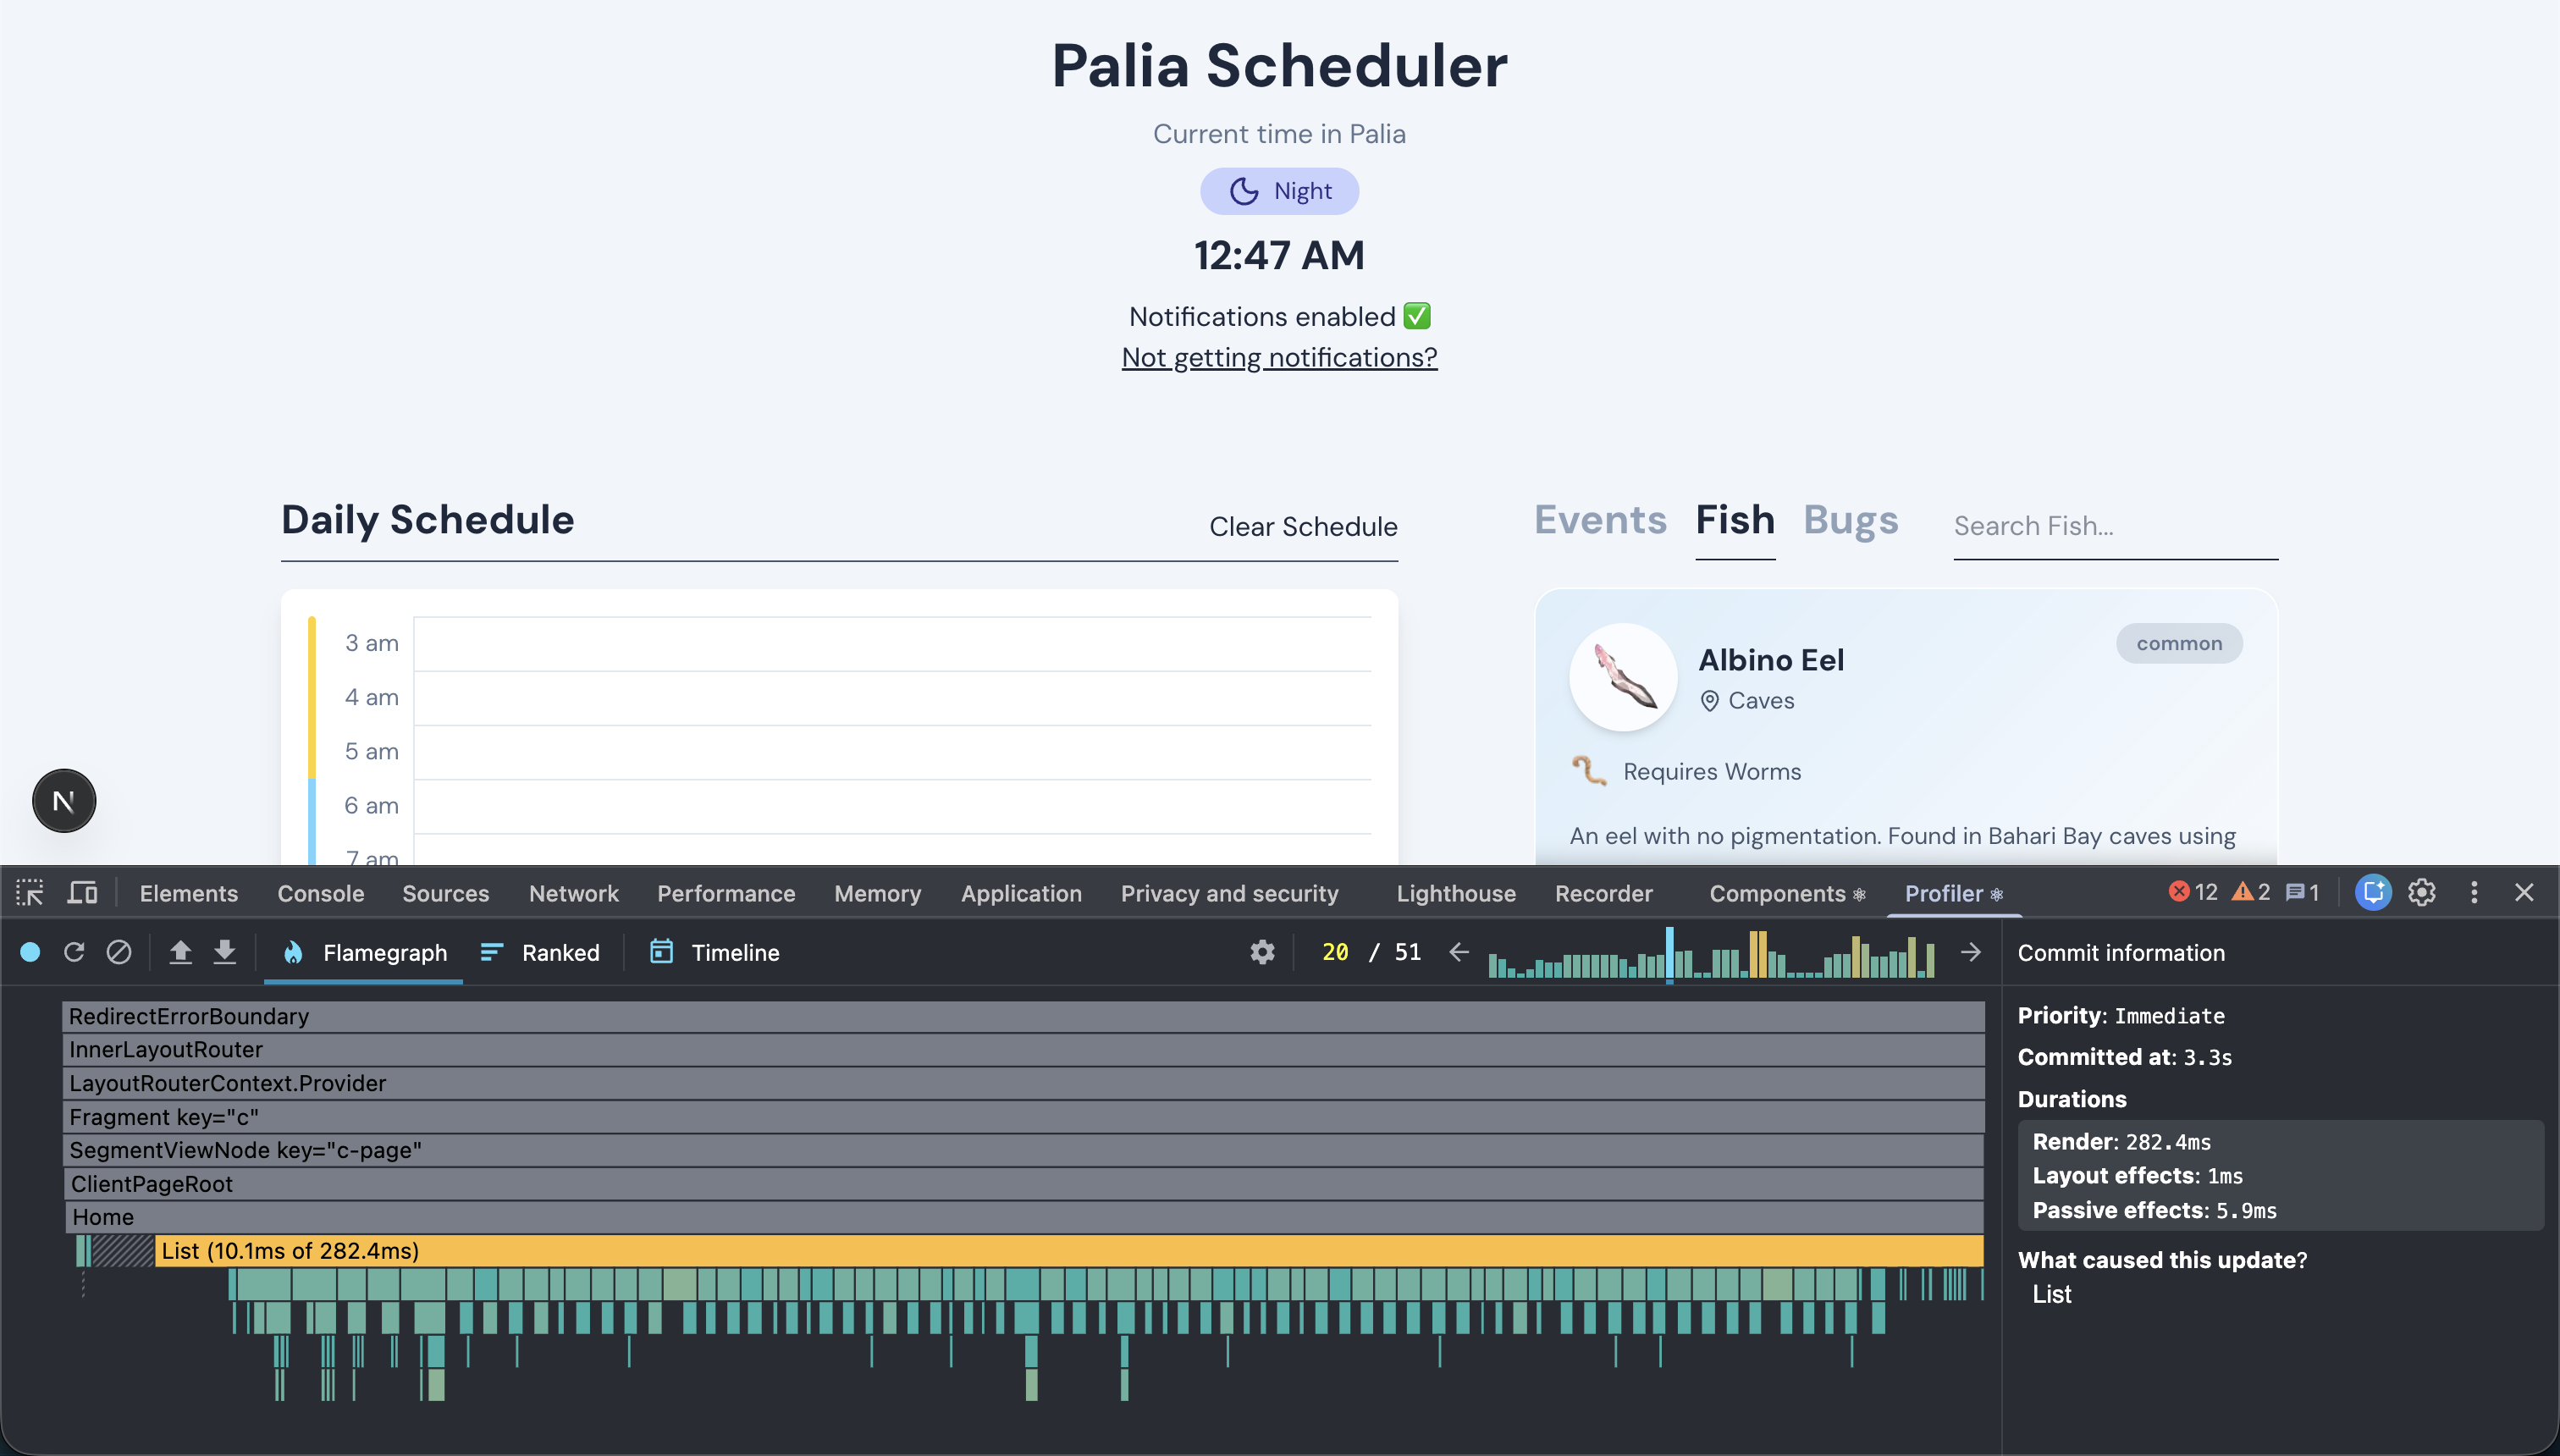
Task: Switch to the Bugs tab
Action: [x=1850, y=520]
